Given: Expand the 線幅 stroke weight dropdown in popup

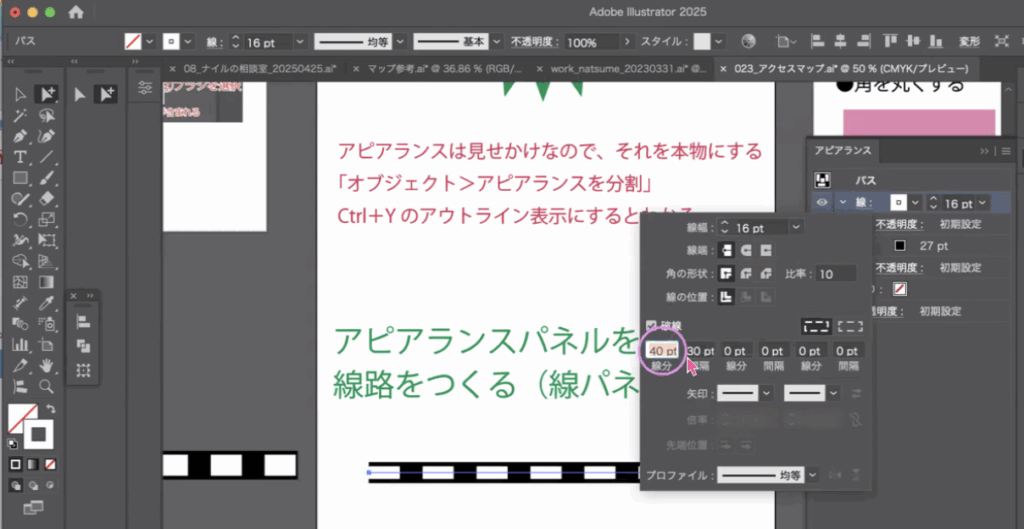Looking at the screenshot, I should 795,228.
